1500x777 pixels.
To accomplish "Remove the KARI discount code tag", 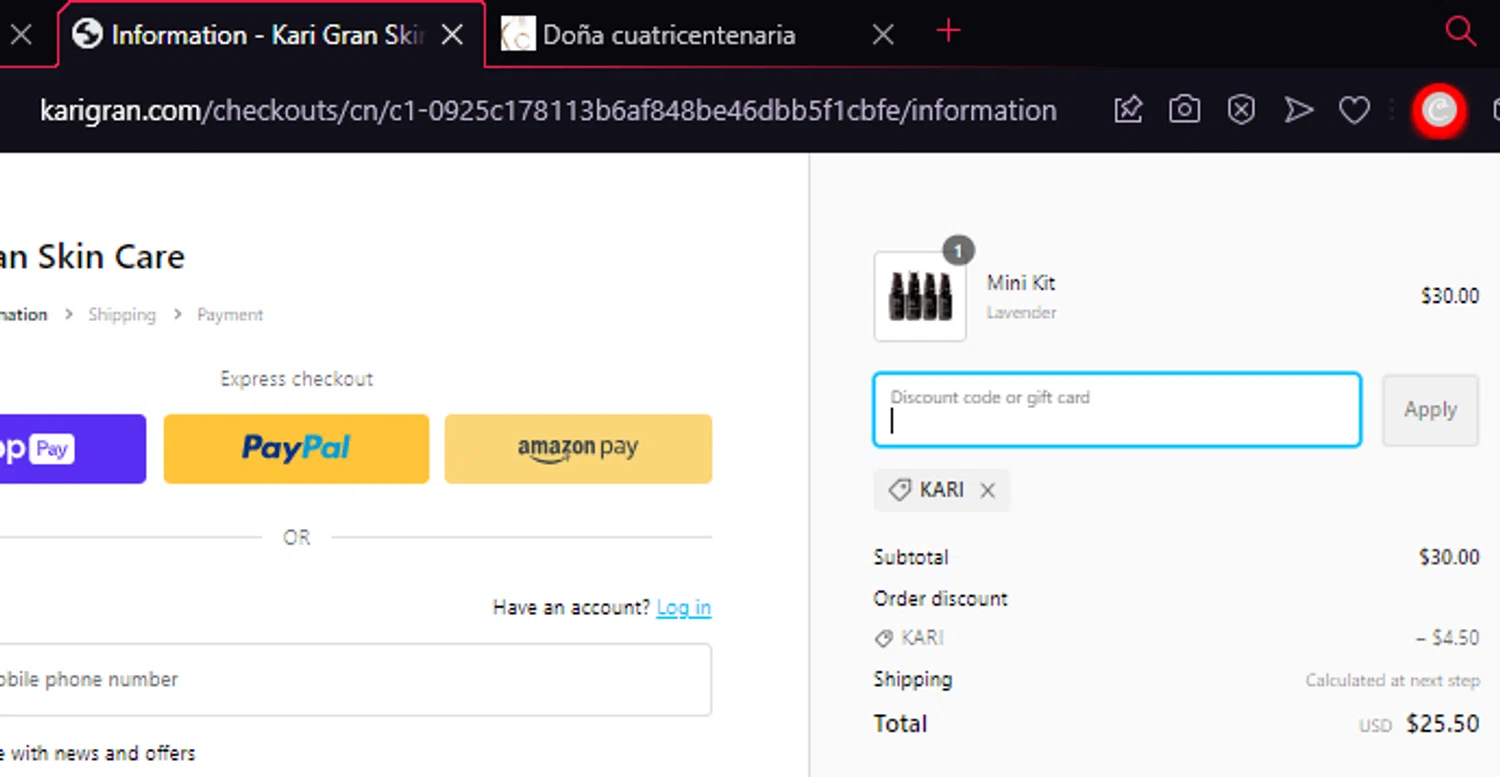I will (987, 490).
